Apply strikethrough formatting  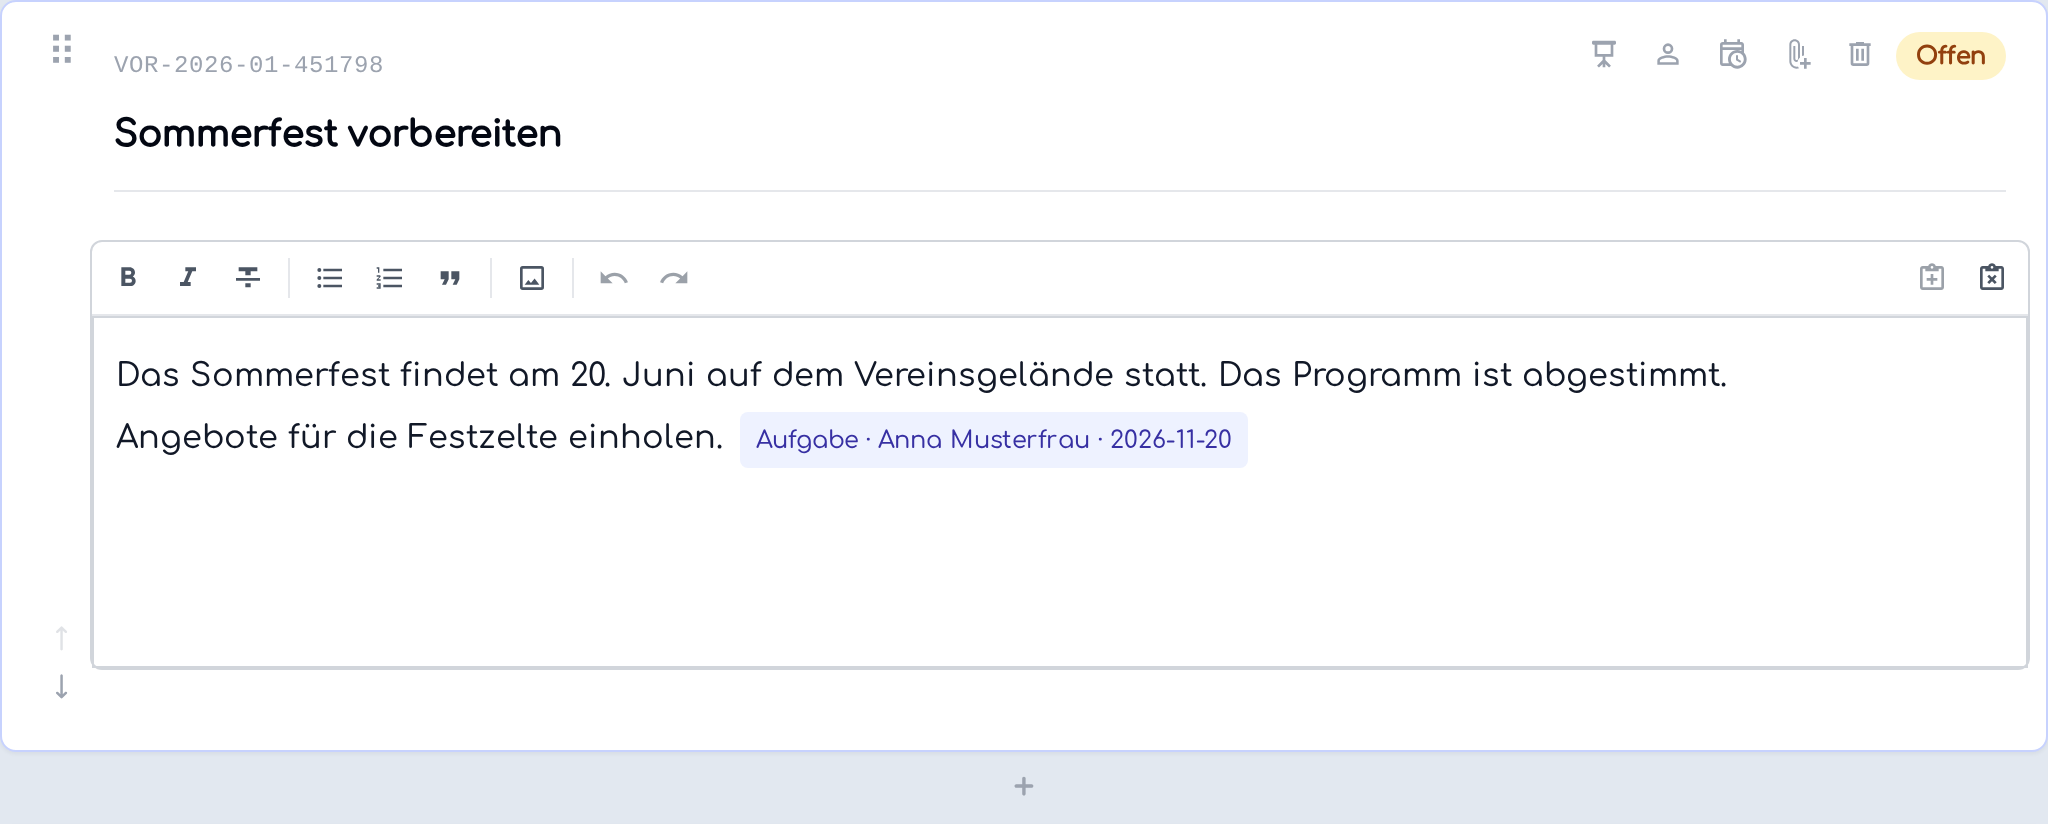(x=248, y=277)
